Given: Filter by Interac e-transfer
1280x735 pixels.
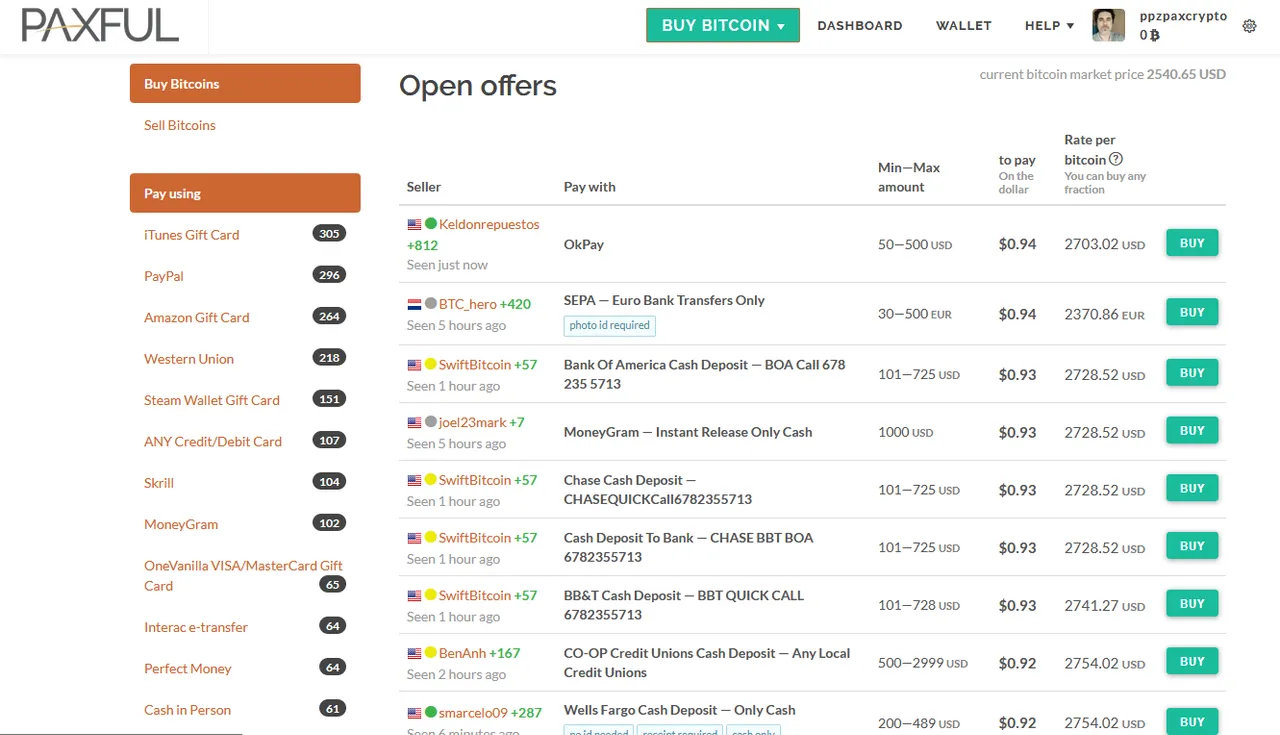Looking at the screenshot, I should [x=196, y=627].
